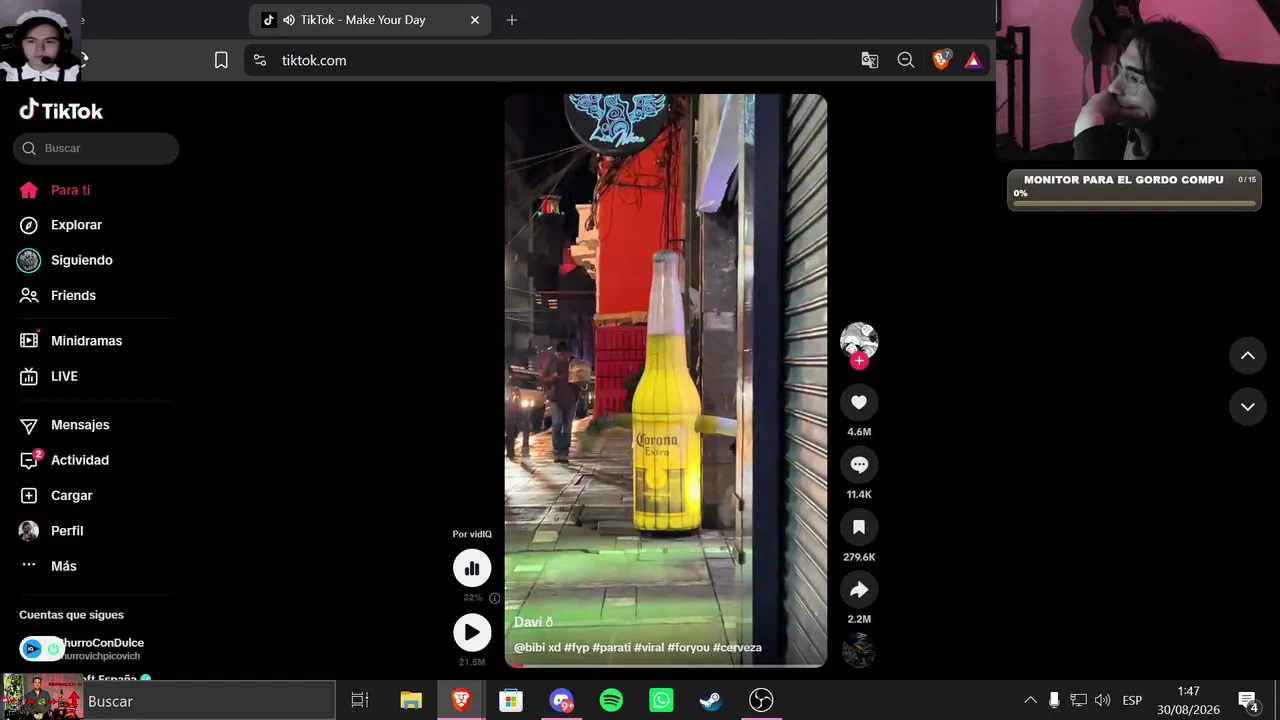
Task: Seek on the video progress bar
Action: click(666, 665)
